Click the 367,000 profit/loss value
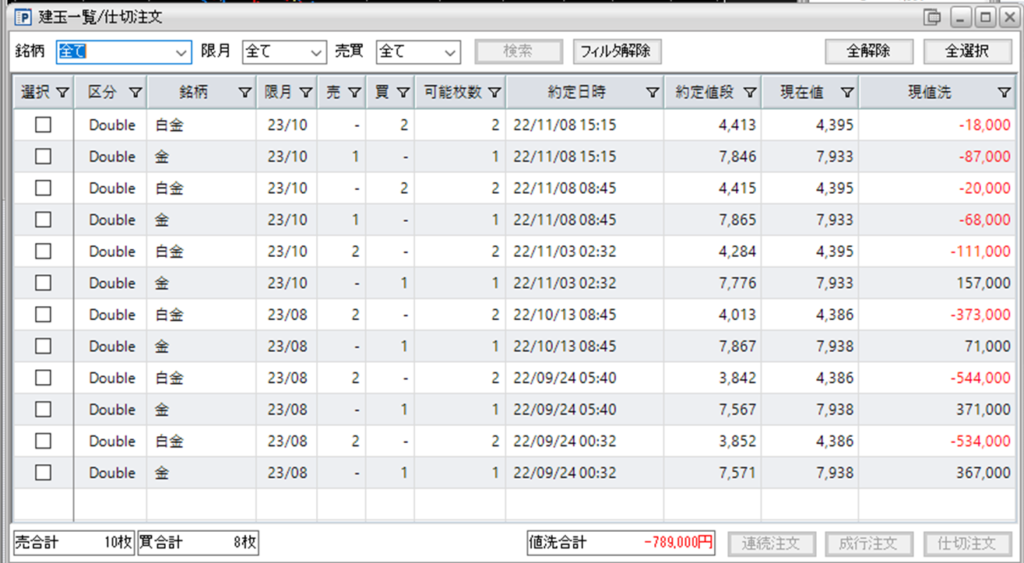 tap(983, 473)
